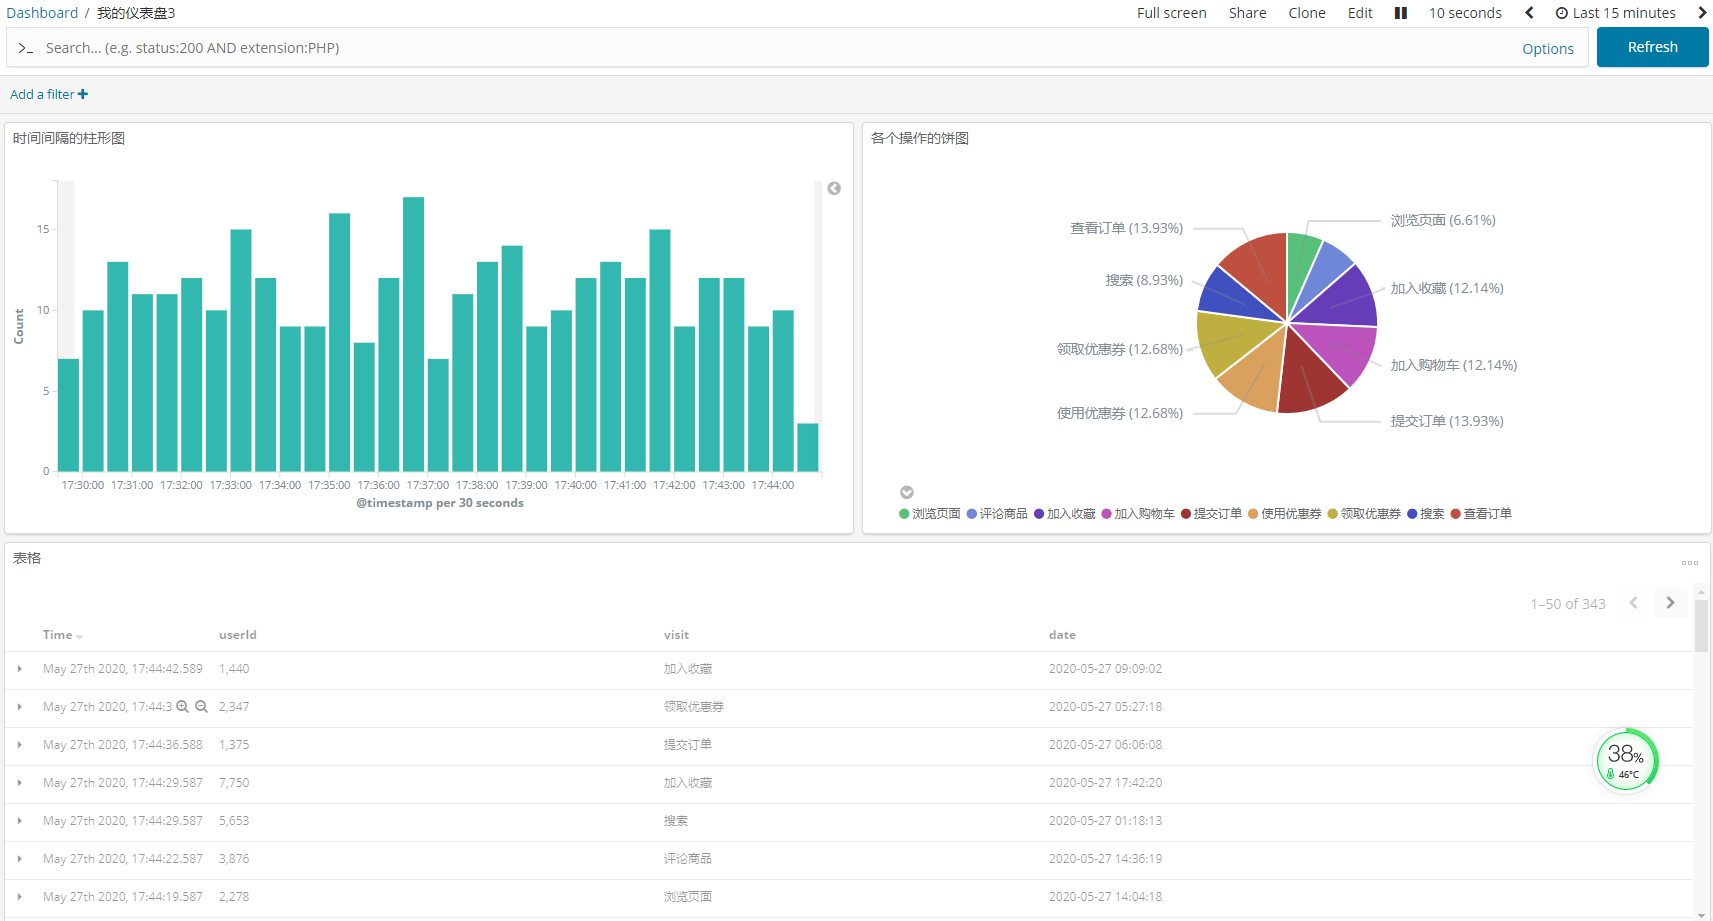Click the short final bar in the histogram

click(808, 447)
